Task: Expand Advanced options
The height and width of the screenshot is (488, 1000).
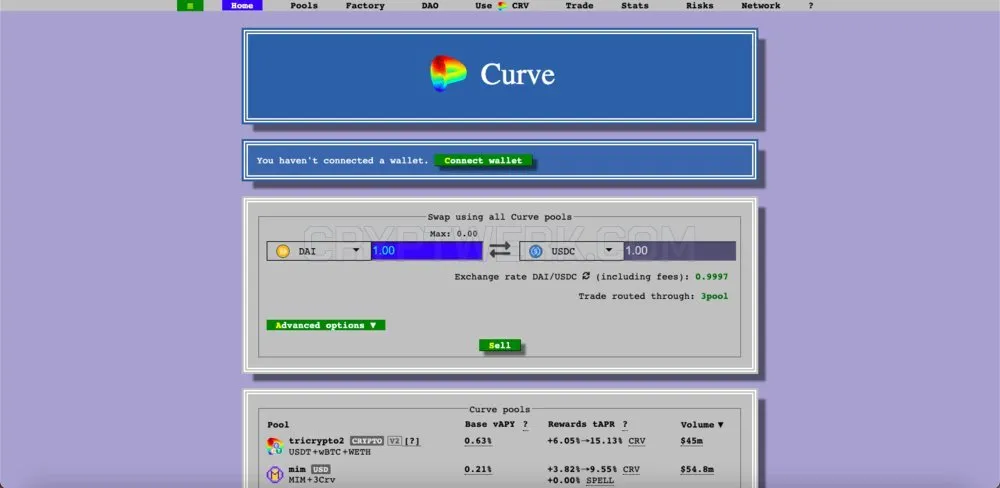Action: [326, 325]
